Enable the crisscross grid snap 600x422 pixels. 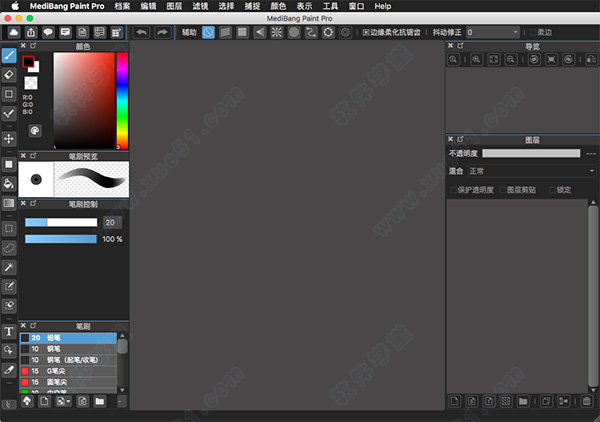coord(242,33)
